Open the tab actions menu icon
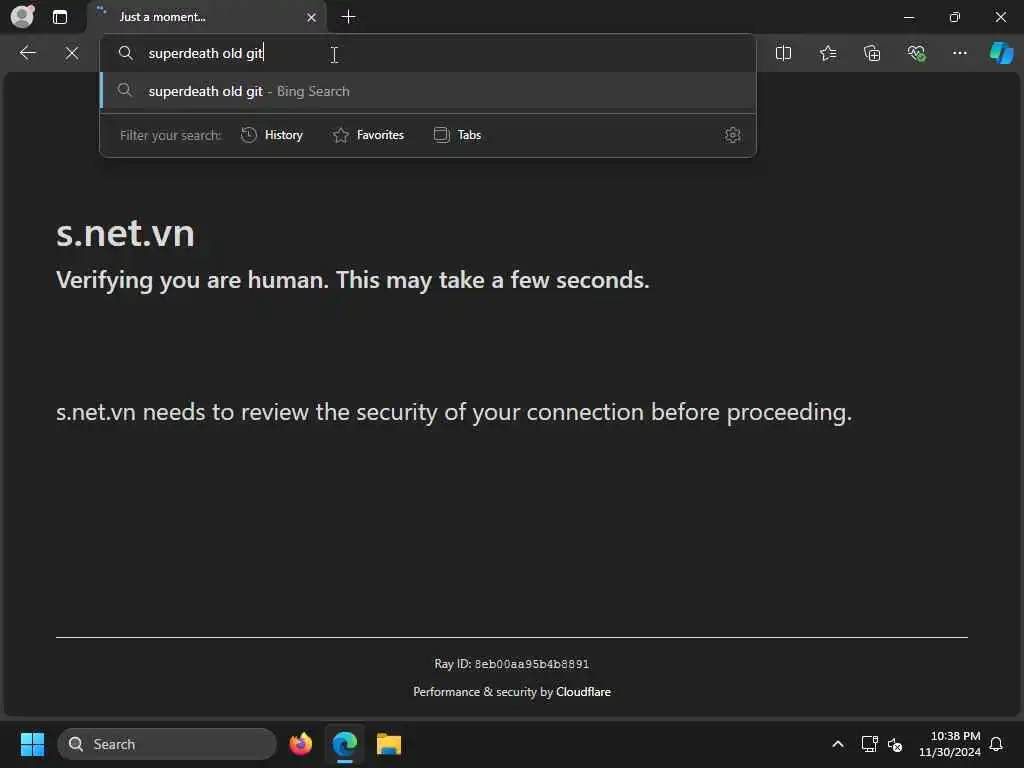The width and height of the screenshot is (1024, 768). pyautogui.click(x=60, y=17)
